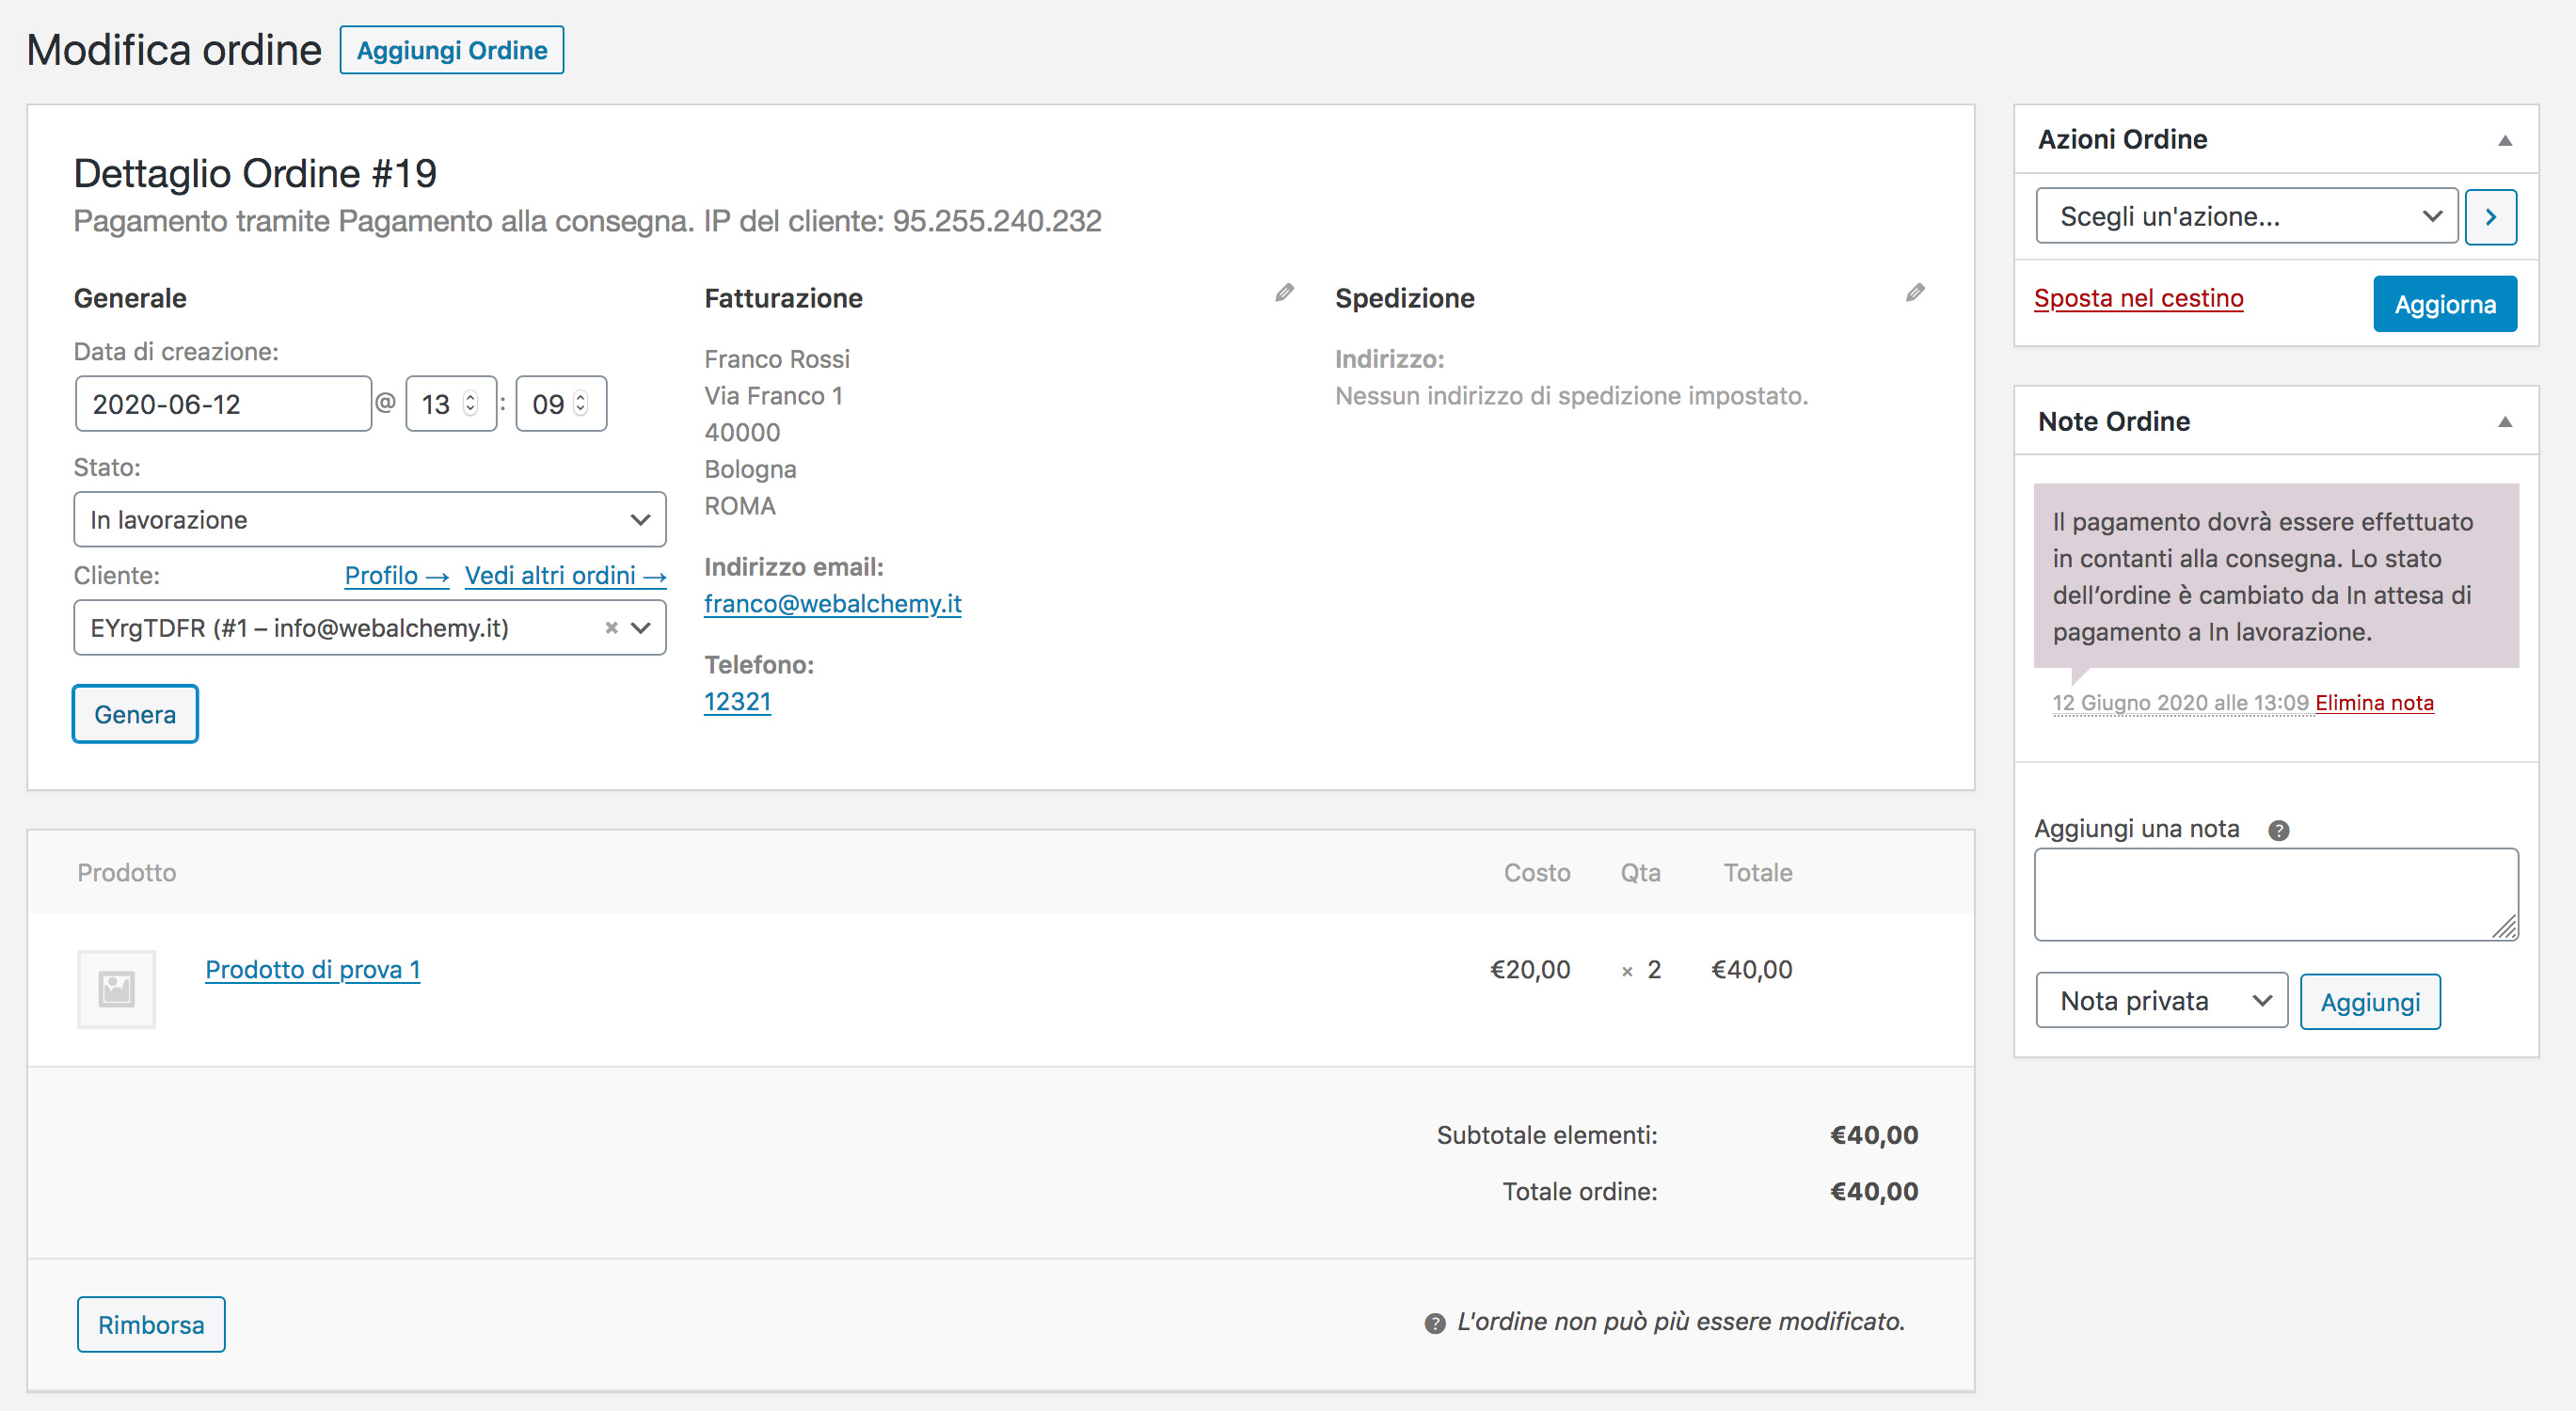Open the Stato dropdown showing In lavorazione

[369, 520]
